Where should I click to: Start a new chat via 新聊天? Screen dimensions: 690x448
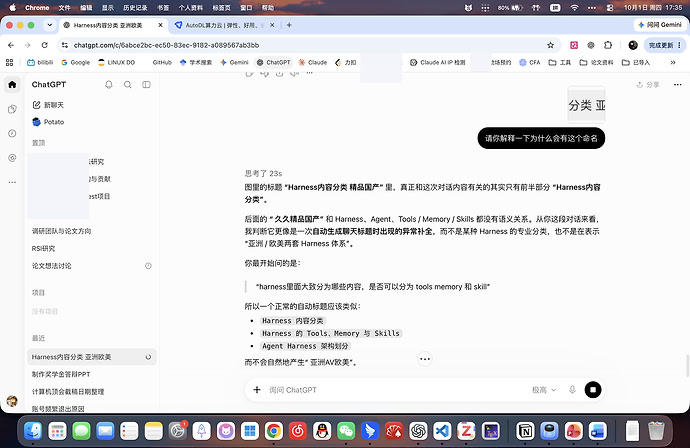point(48,105)
